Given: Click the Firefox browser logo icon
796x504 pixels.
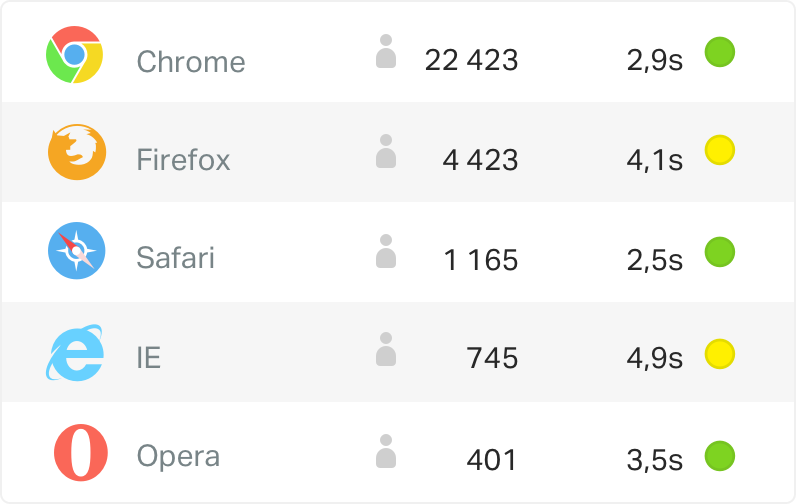Looking at the screenshot, I should [77, 152].
